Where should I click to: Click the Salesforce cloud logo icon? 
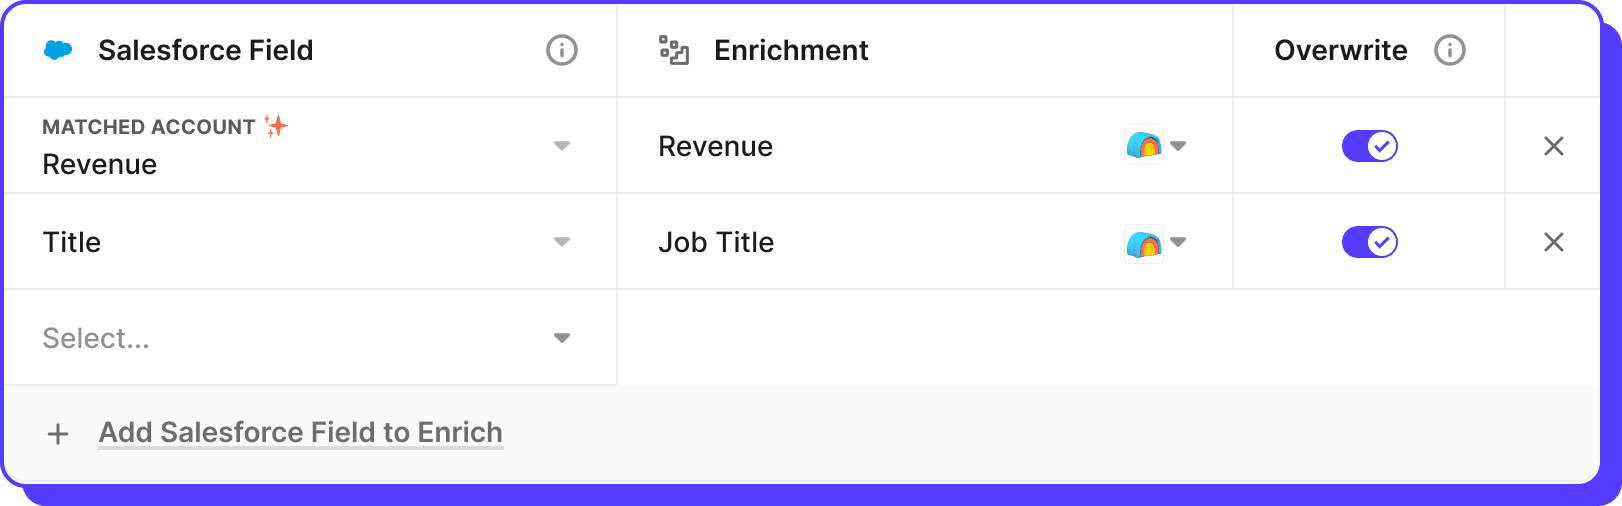click(x=59, y=50)
